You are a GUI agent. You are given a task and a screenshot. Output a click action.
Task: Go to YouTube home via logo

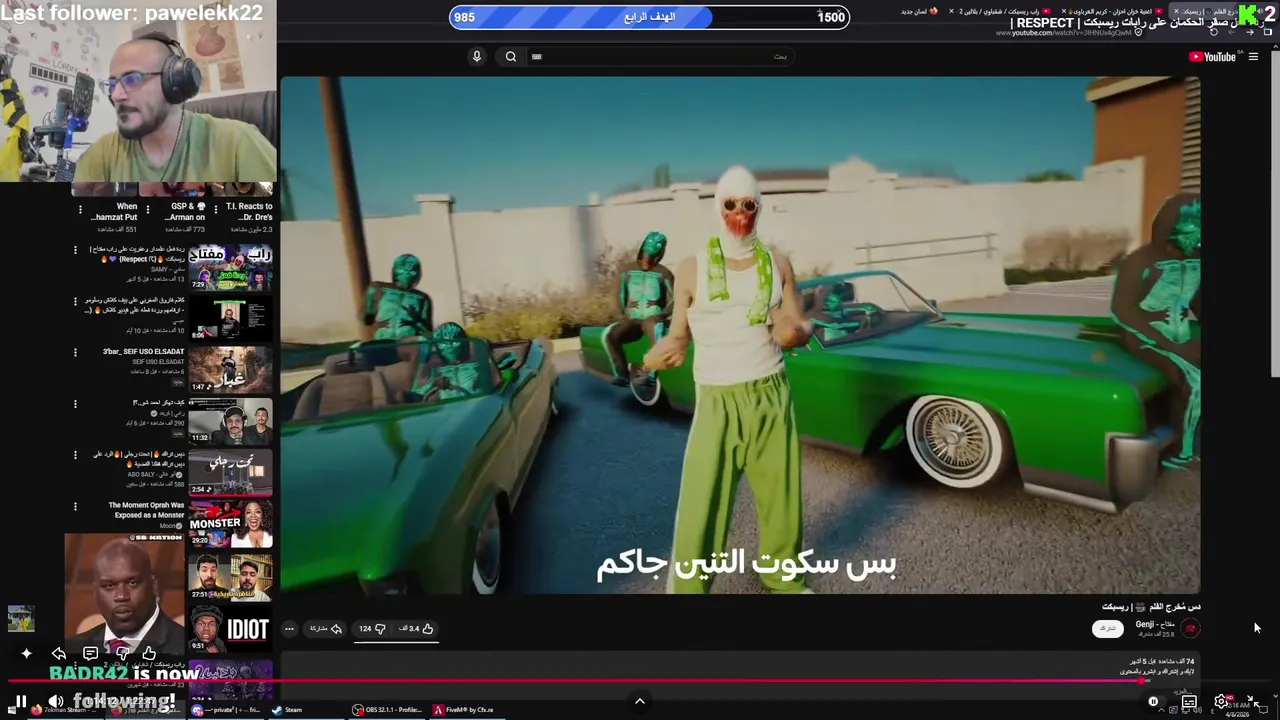pyautogui.click(x=1212, y=57)
